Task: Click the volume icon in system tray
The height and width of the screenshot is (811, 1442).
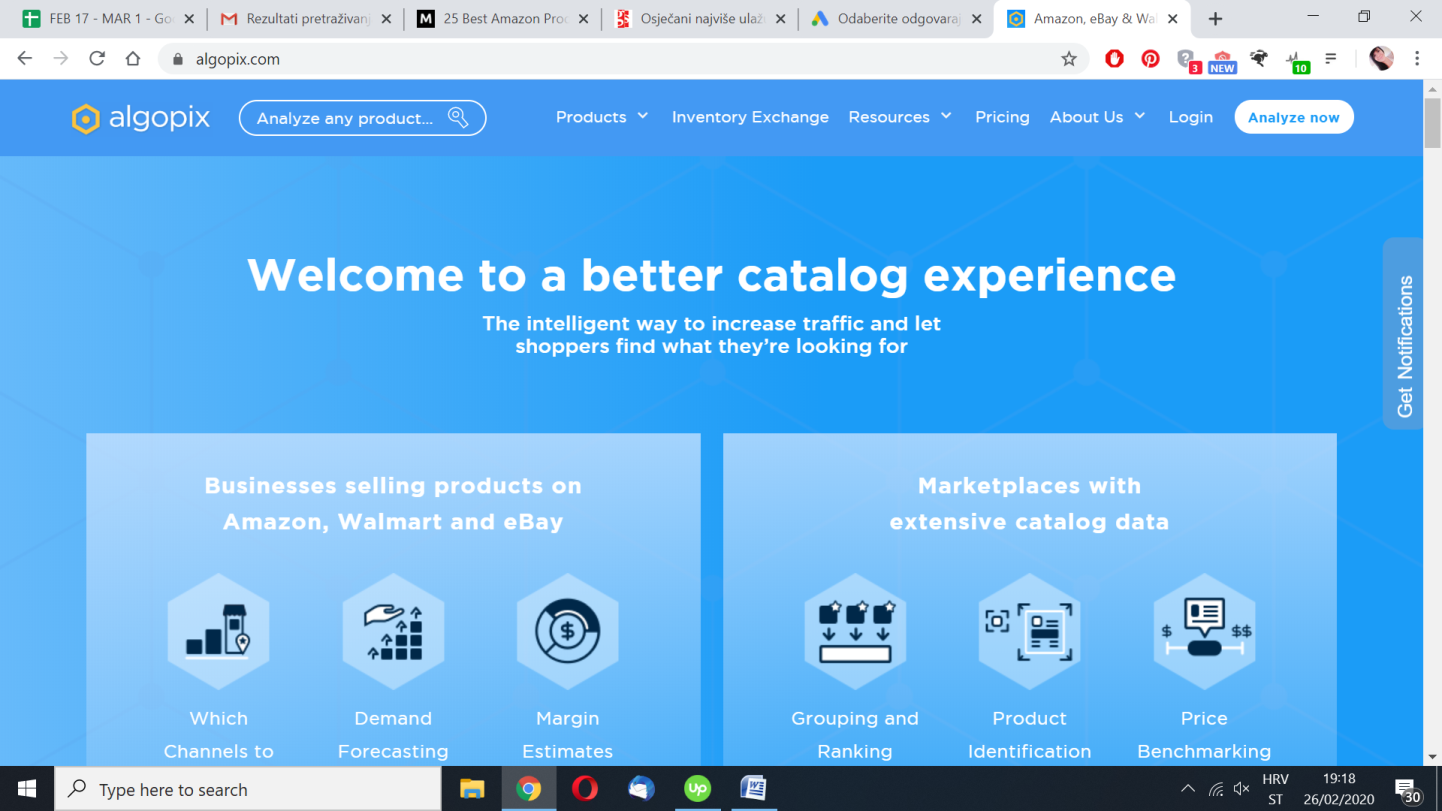Action: pos(1242,789)
